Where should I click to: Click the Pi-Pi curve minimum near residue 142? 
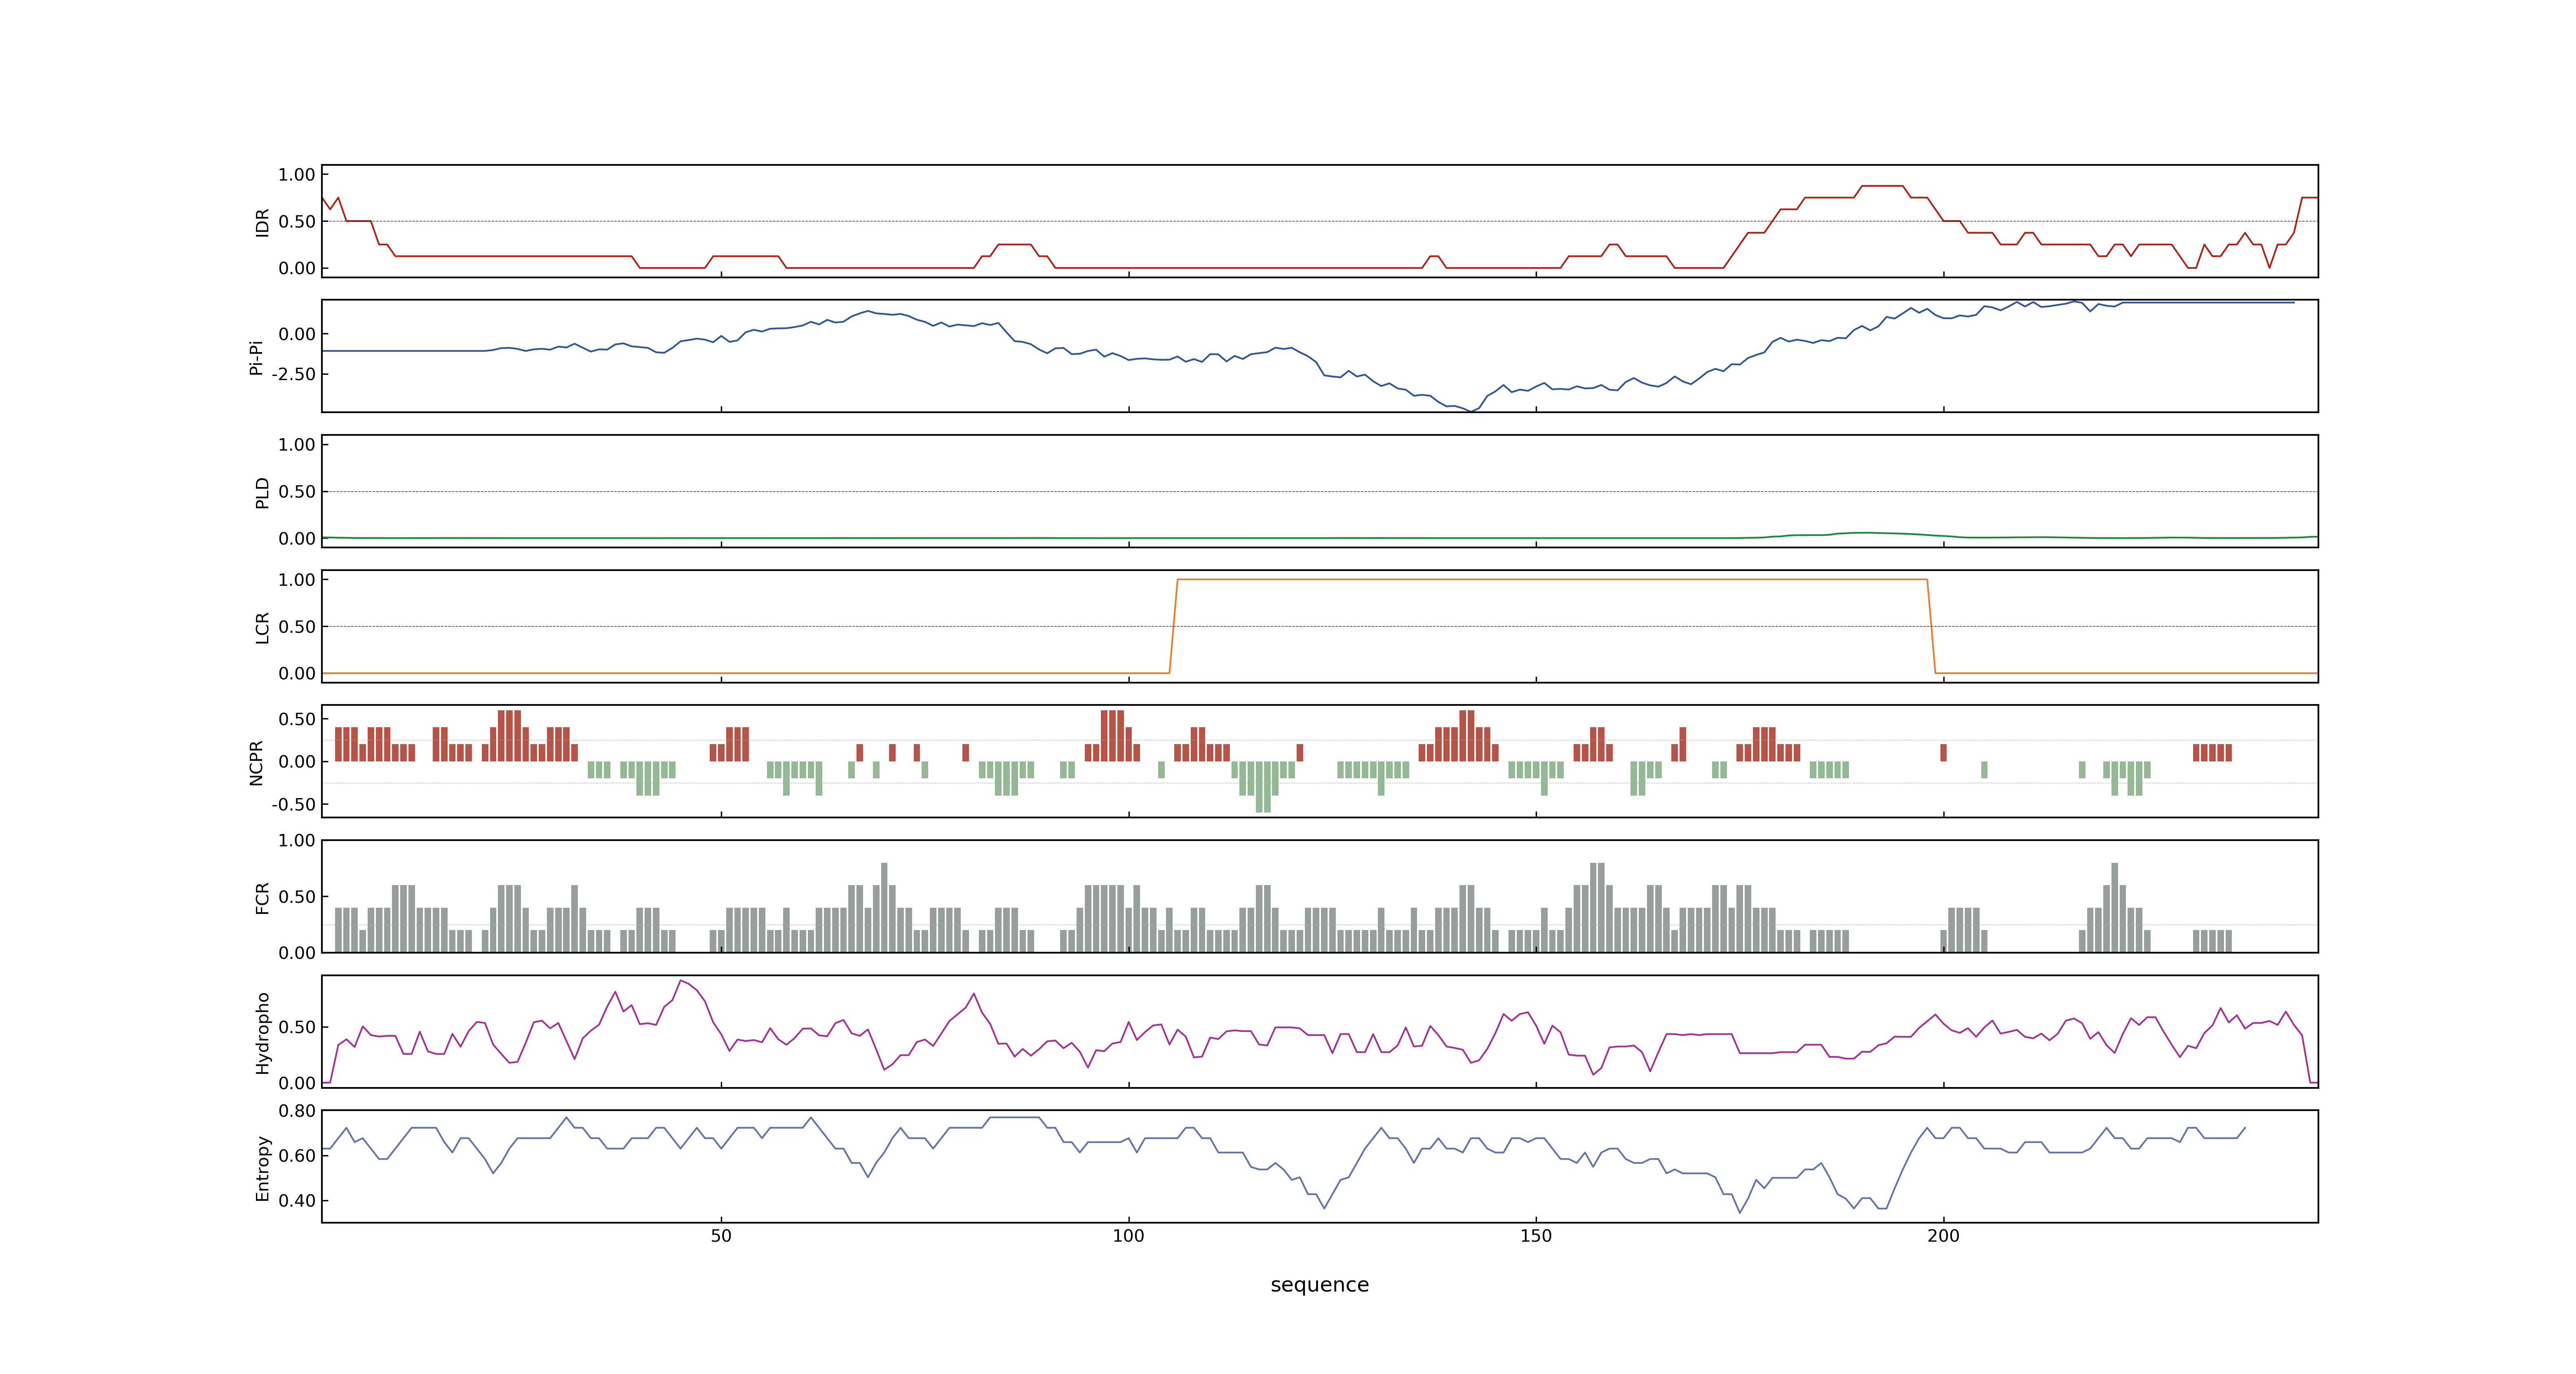1470,410
